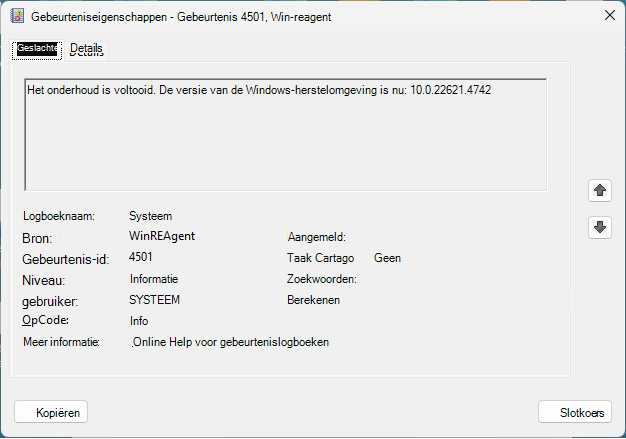This screenshot has width=626, height=439.
Task: Click the Logboeknaam: label
Action: pos(59,216)
